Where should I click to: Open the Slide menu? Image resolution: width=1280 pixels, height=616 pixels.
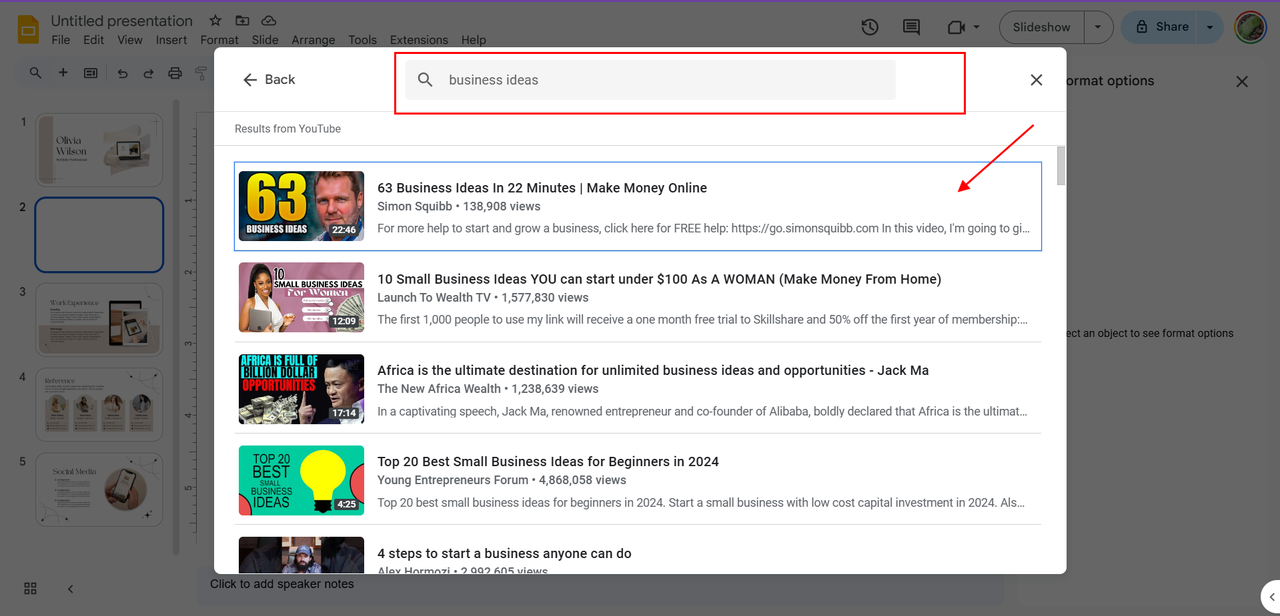265,40
